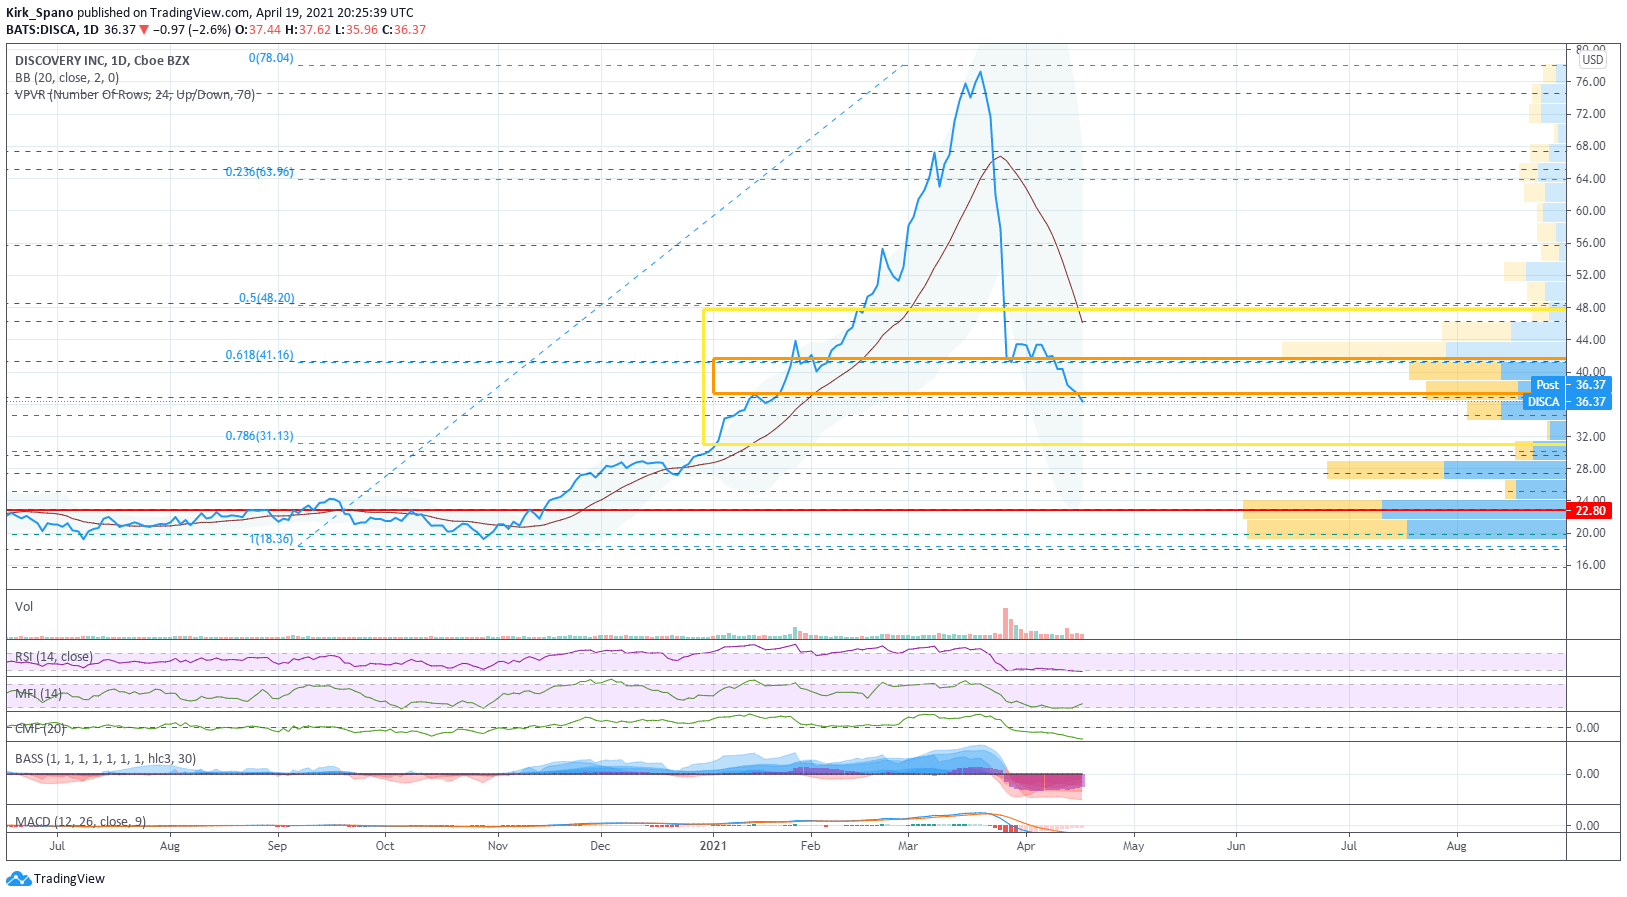Click the 64.00 price axis value

tap(1591, 179)
